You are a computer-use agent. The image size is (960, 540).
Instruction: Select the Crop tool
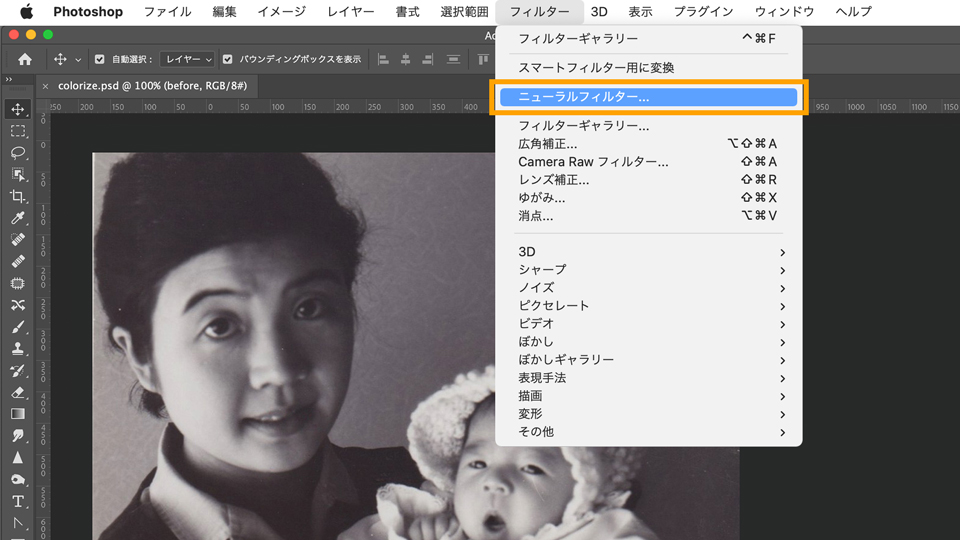click(18, 196)
